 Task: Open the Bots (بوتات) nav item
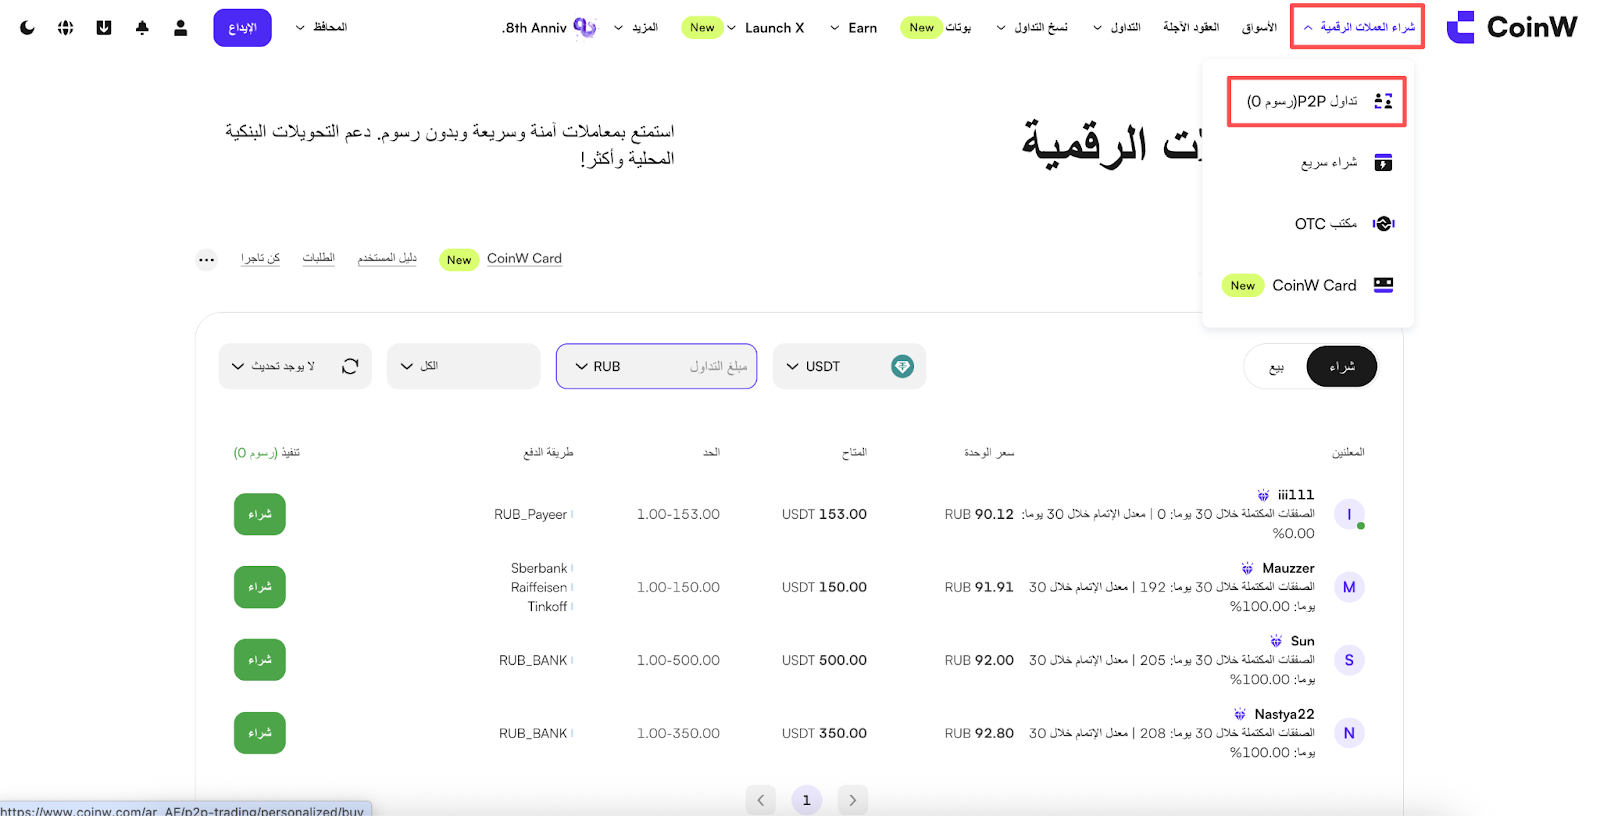pyautogui.click(x=959, y=27)
